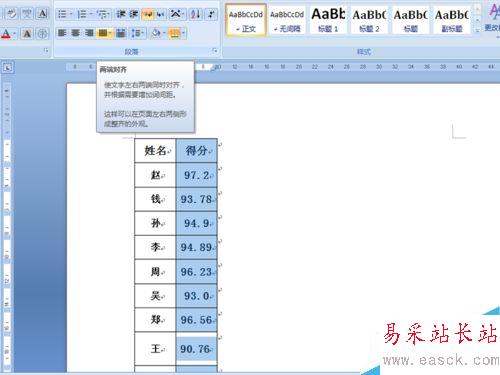Click the cell containing 孙
Image resolution: width=500 pixels, height=375 pixels.
[155, 223]
